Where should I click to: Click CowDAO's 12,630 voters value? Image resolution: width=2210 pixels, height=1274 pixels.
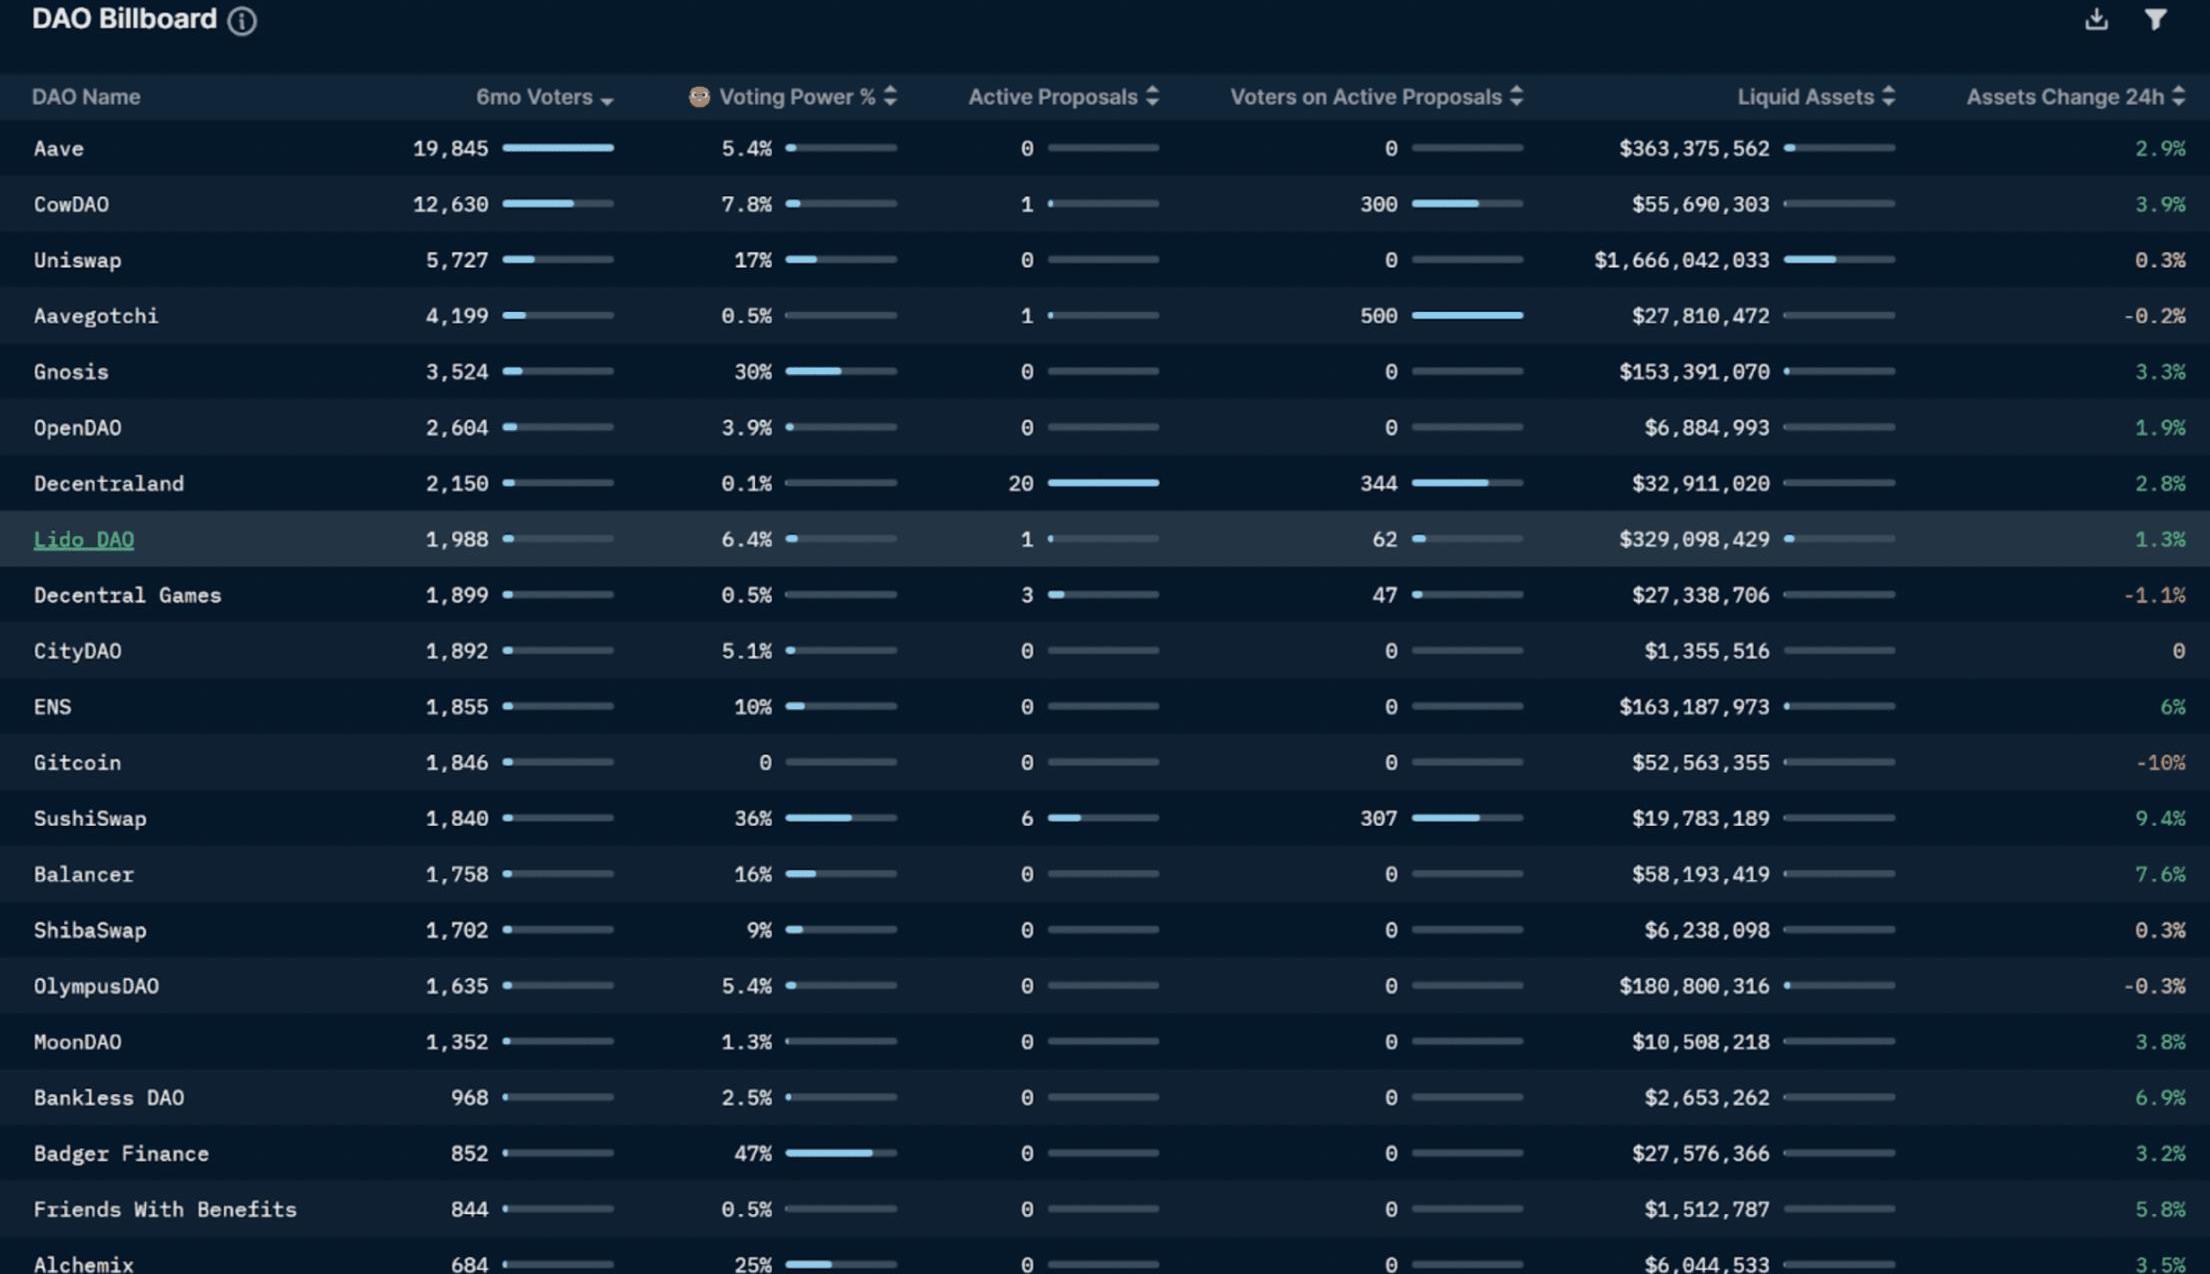[451, 205]
